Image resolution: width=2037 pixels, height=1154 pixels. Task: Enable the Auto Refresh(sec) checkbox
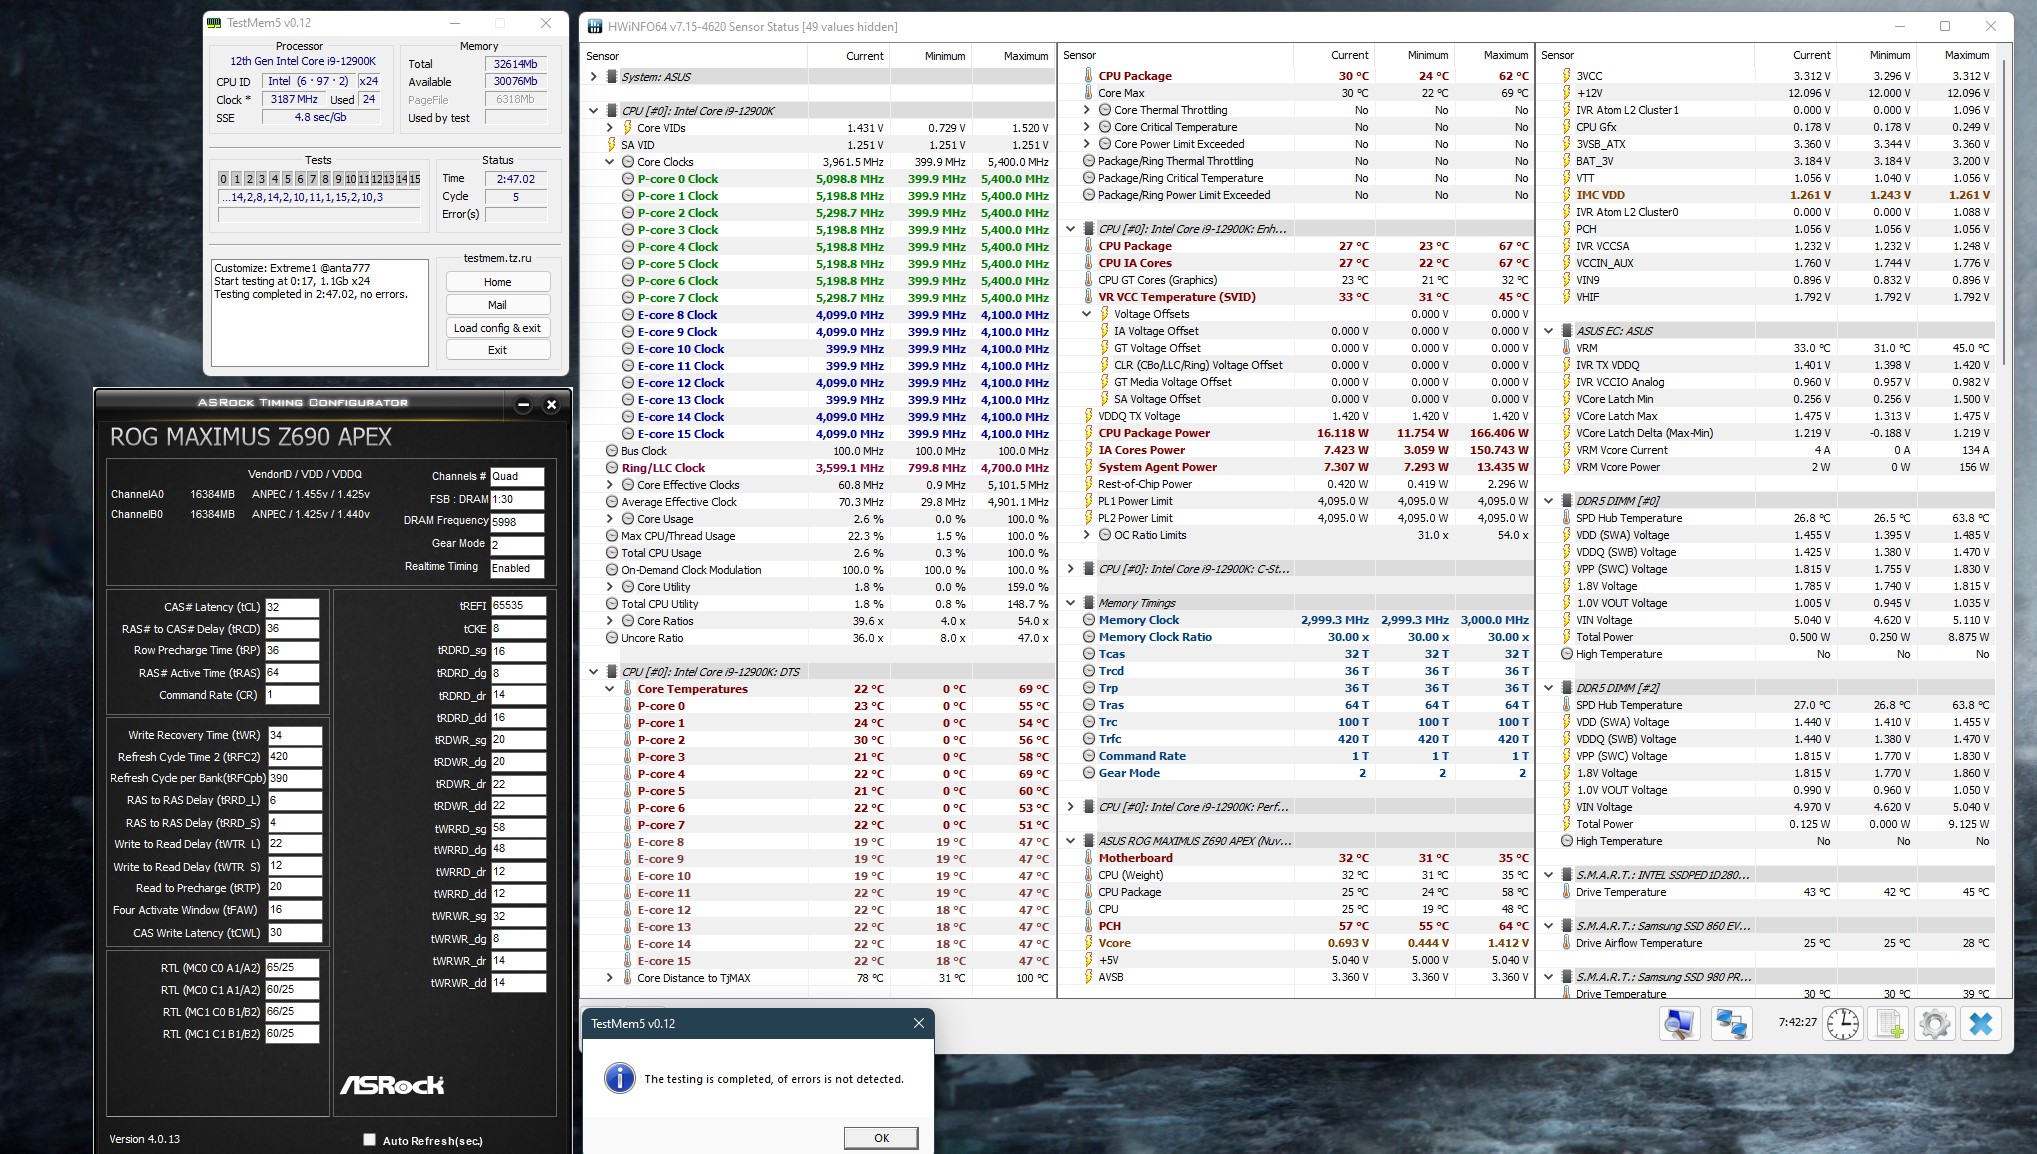point(369,1139)
